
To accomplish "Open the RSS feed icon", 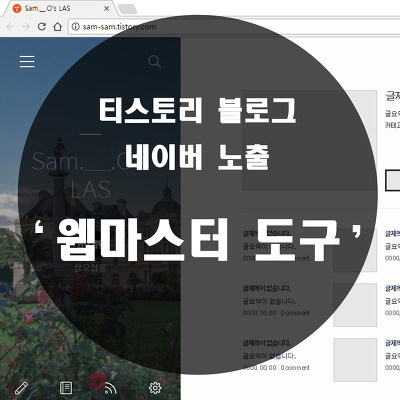I will coord(110,388).
